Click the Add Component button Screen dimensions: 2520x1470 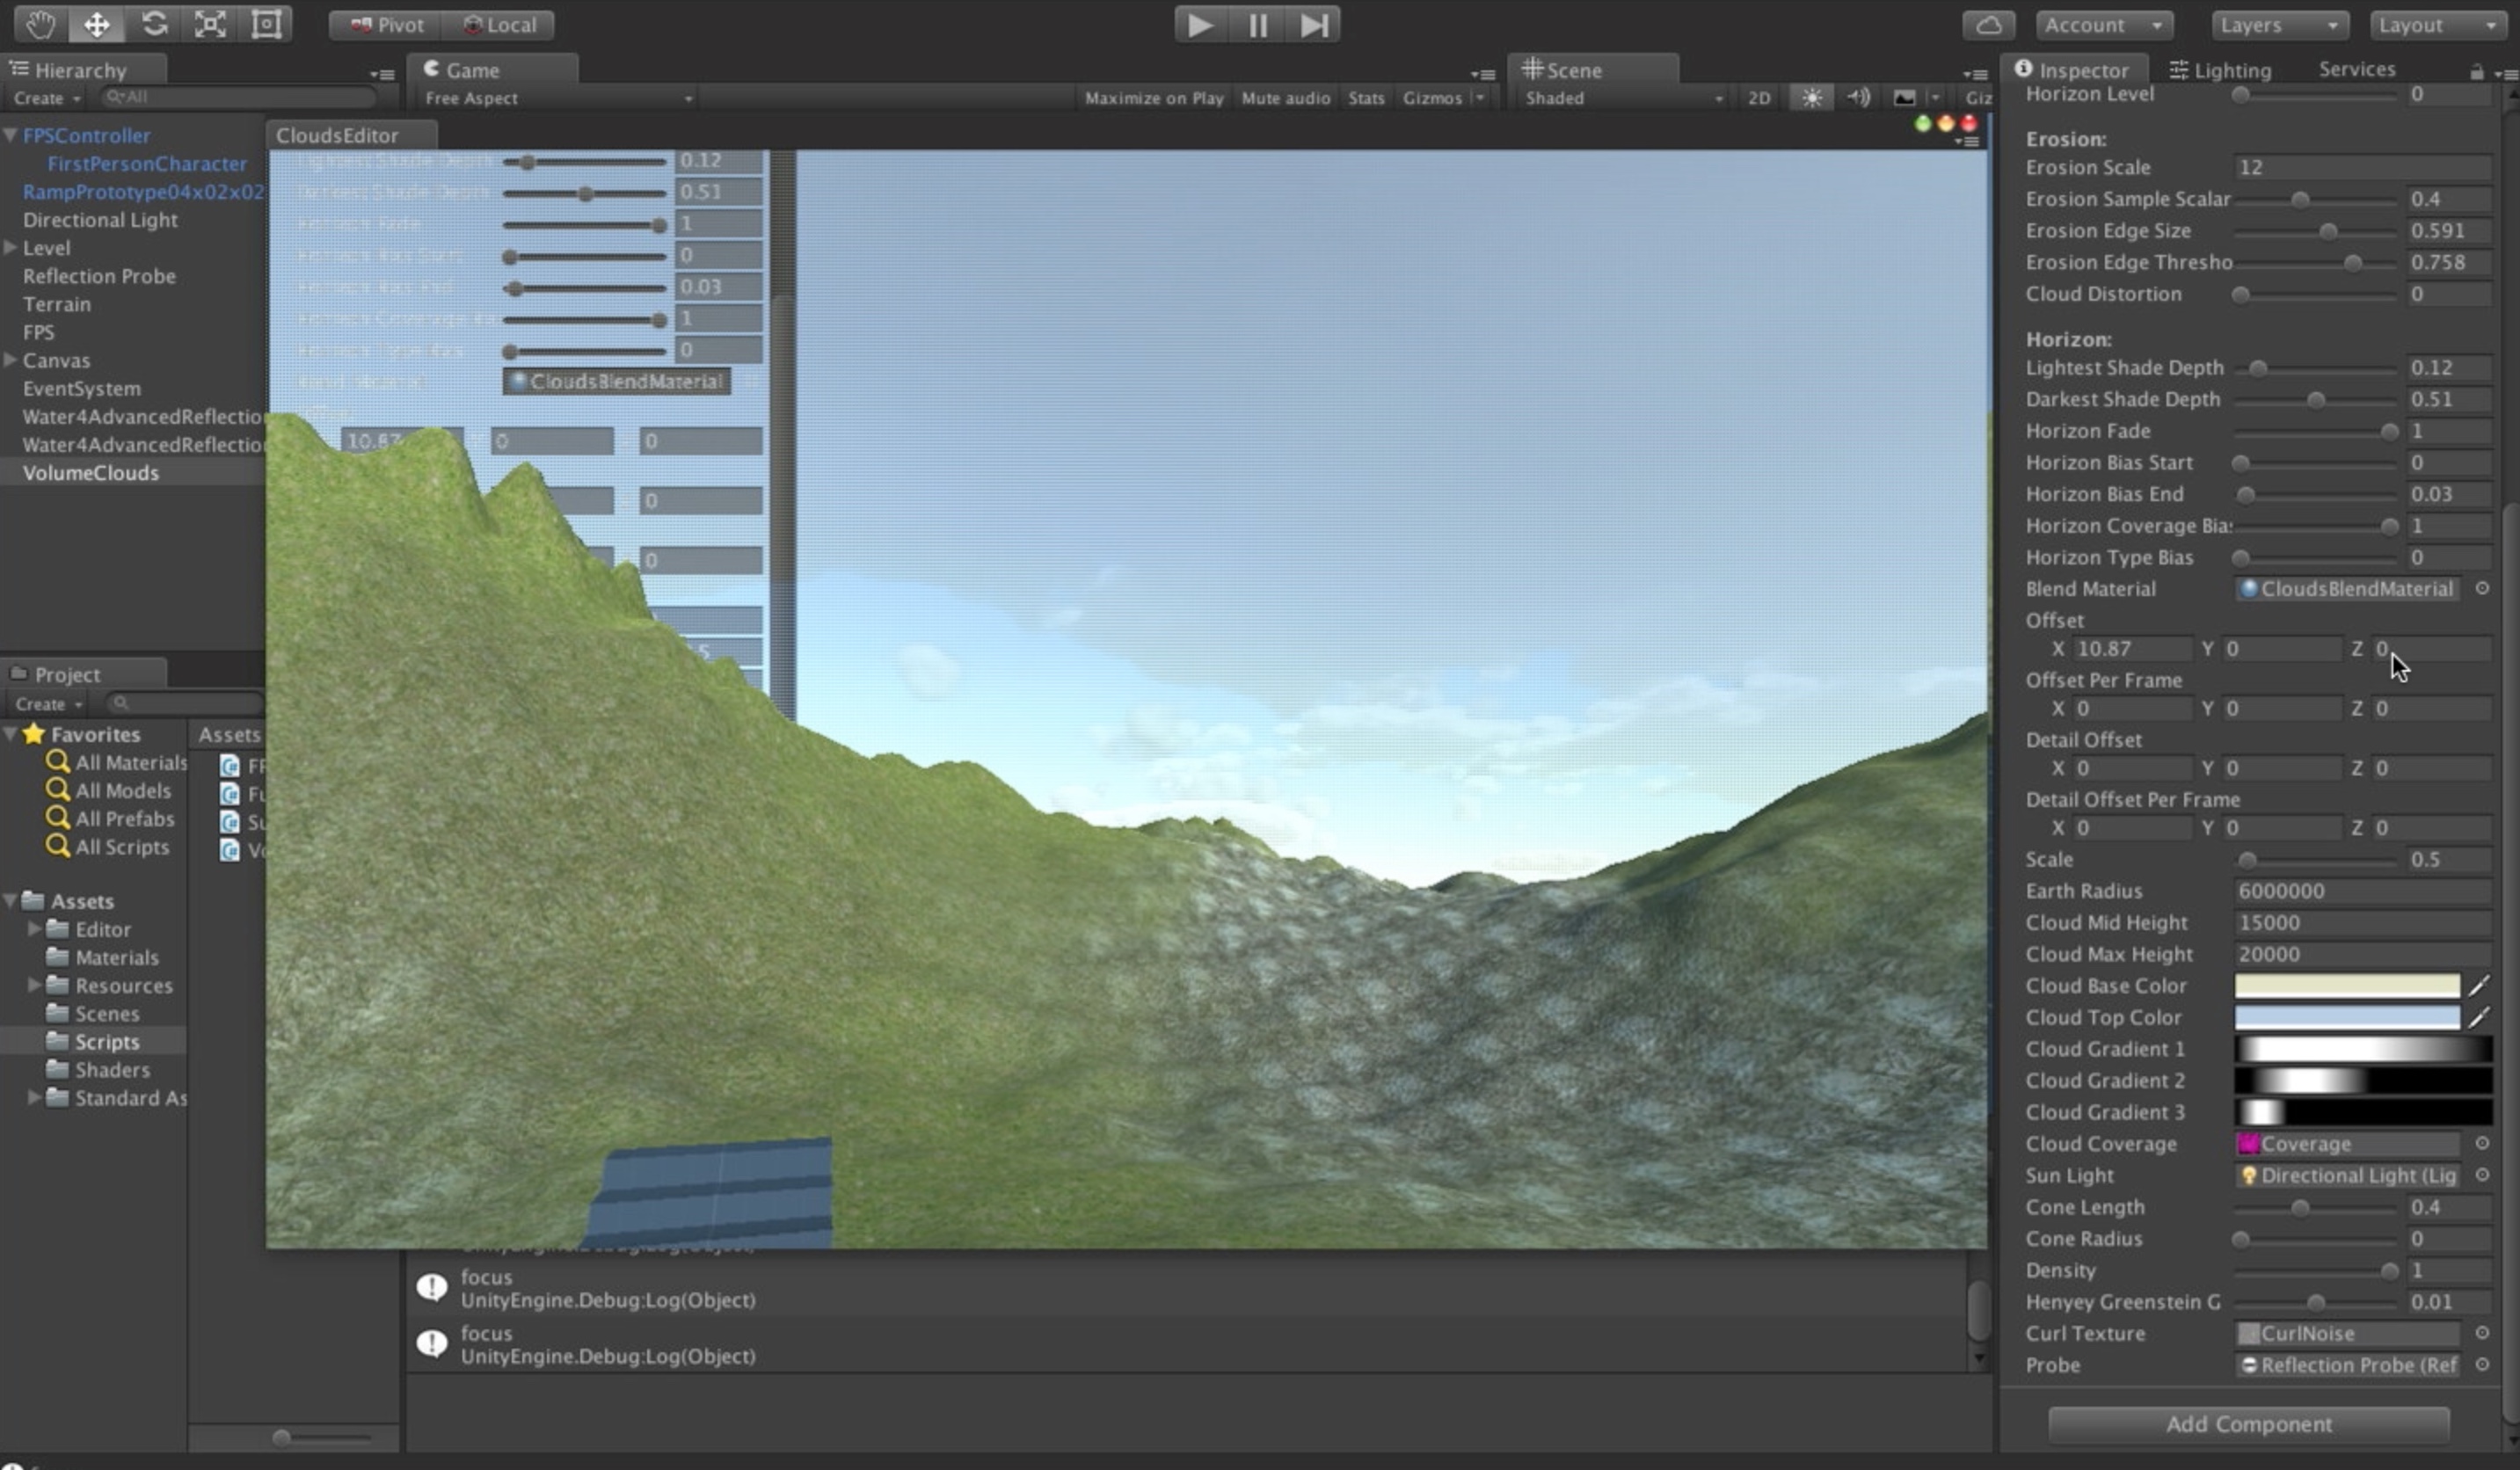(2248, 1424)
